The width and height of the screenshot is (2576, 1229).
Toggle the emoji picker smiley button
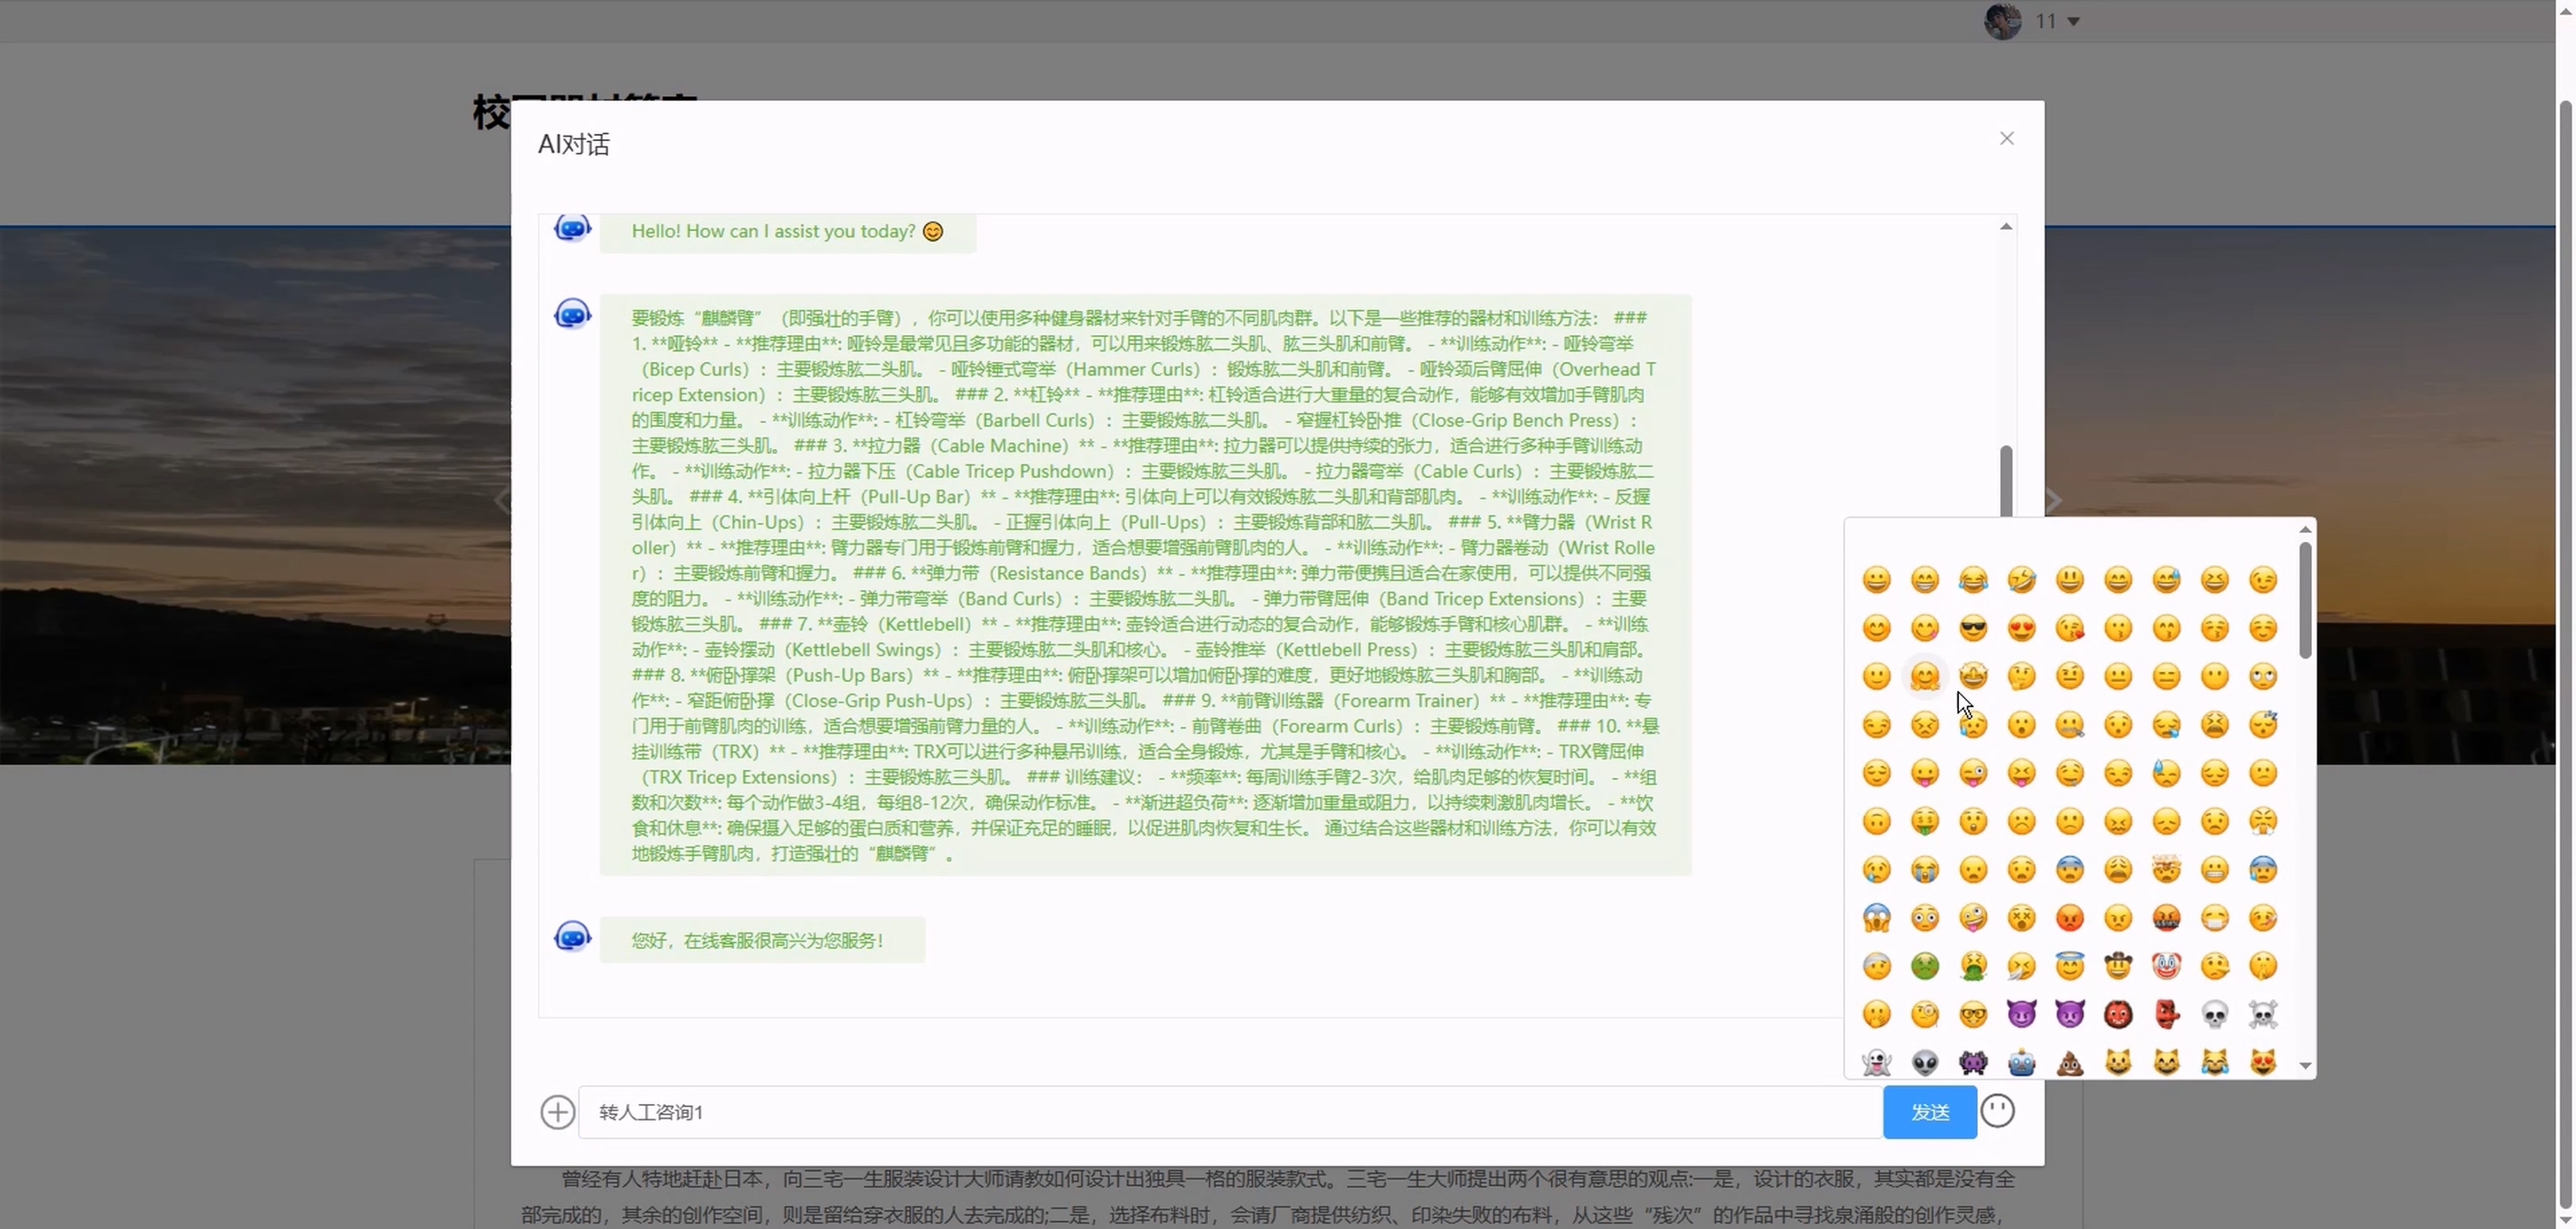(x=1997, y=1111)
